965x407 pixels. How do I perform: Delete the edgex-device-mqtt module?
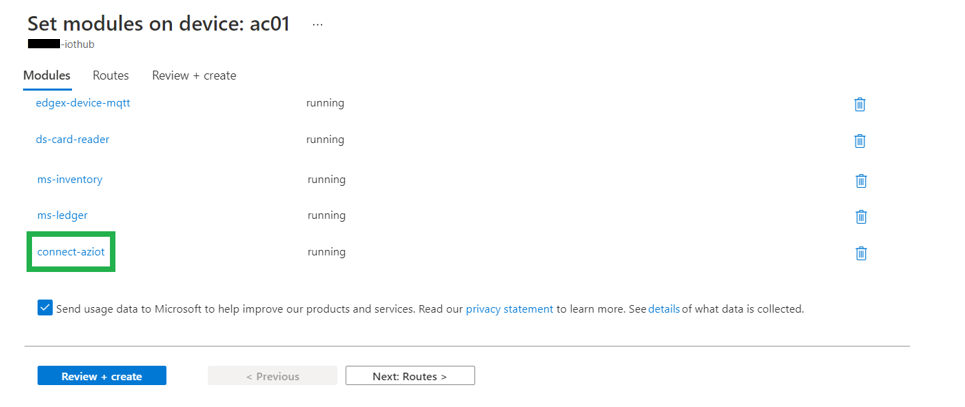tap(859, 104)
